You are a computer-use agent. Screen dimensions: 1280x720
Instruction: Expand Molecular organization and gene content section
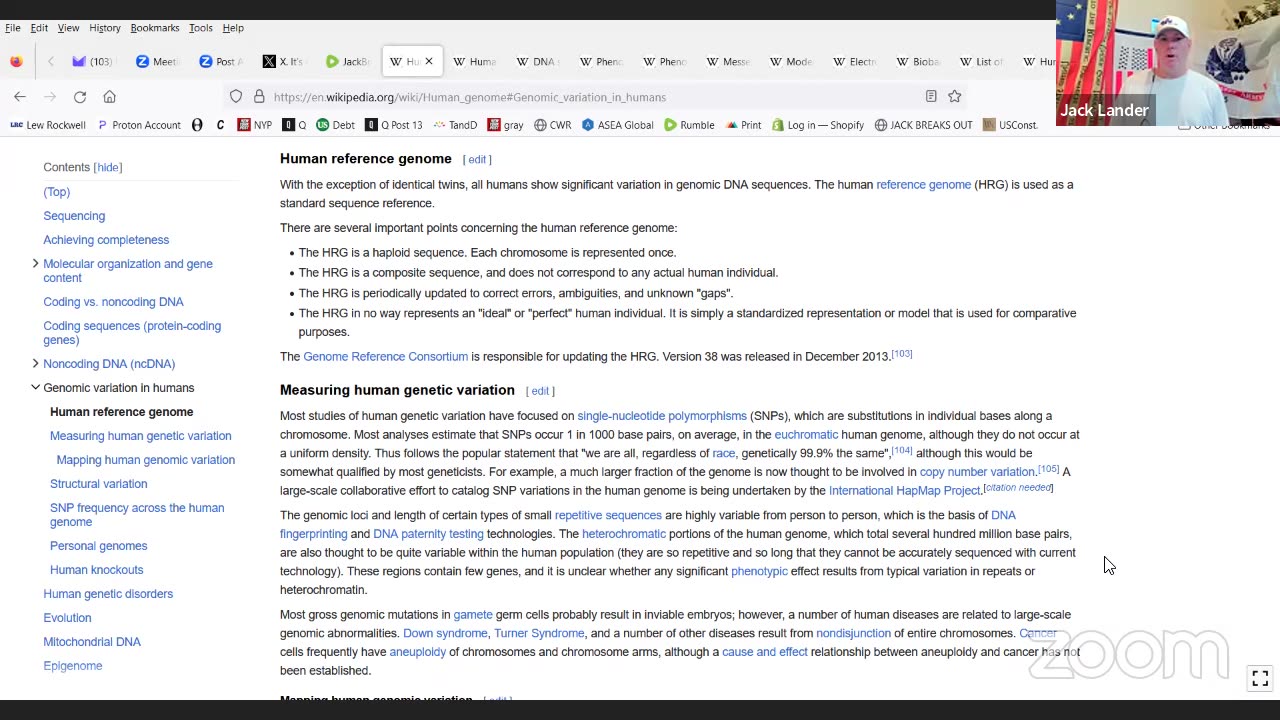[35, 264]
